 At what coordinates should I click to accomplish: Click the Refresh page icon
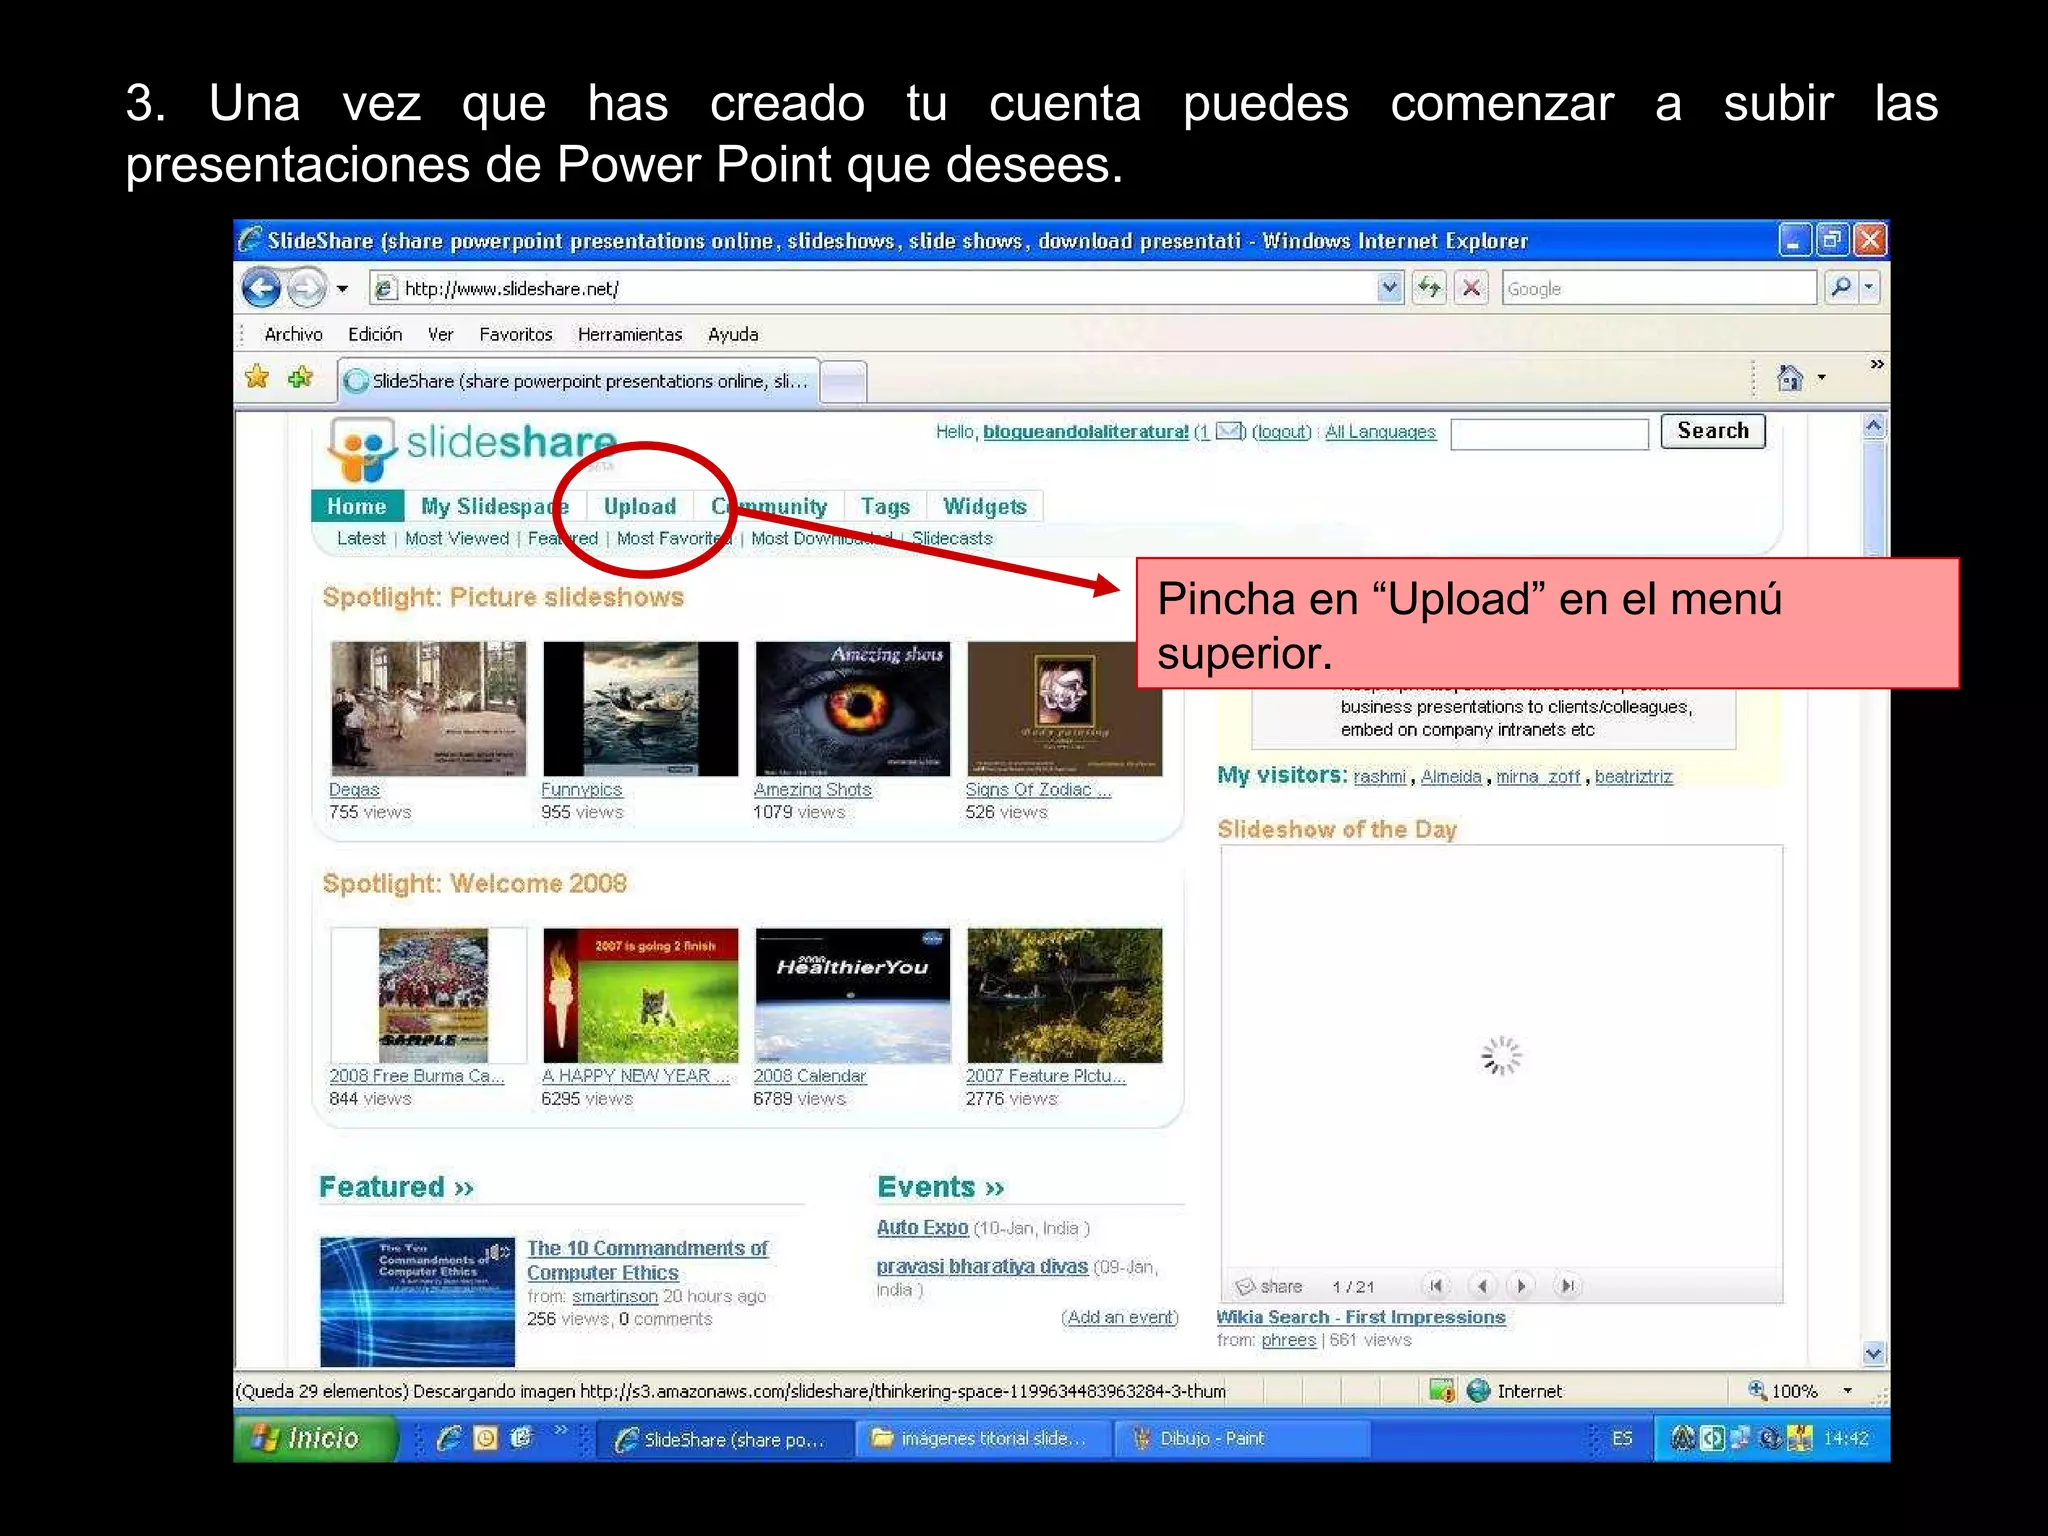point(1429,288)
